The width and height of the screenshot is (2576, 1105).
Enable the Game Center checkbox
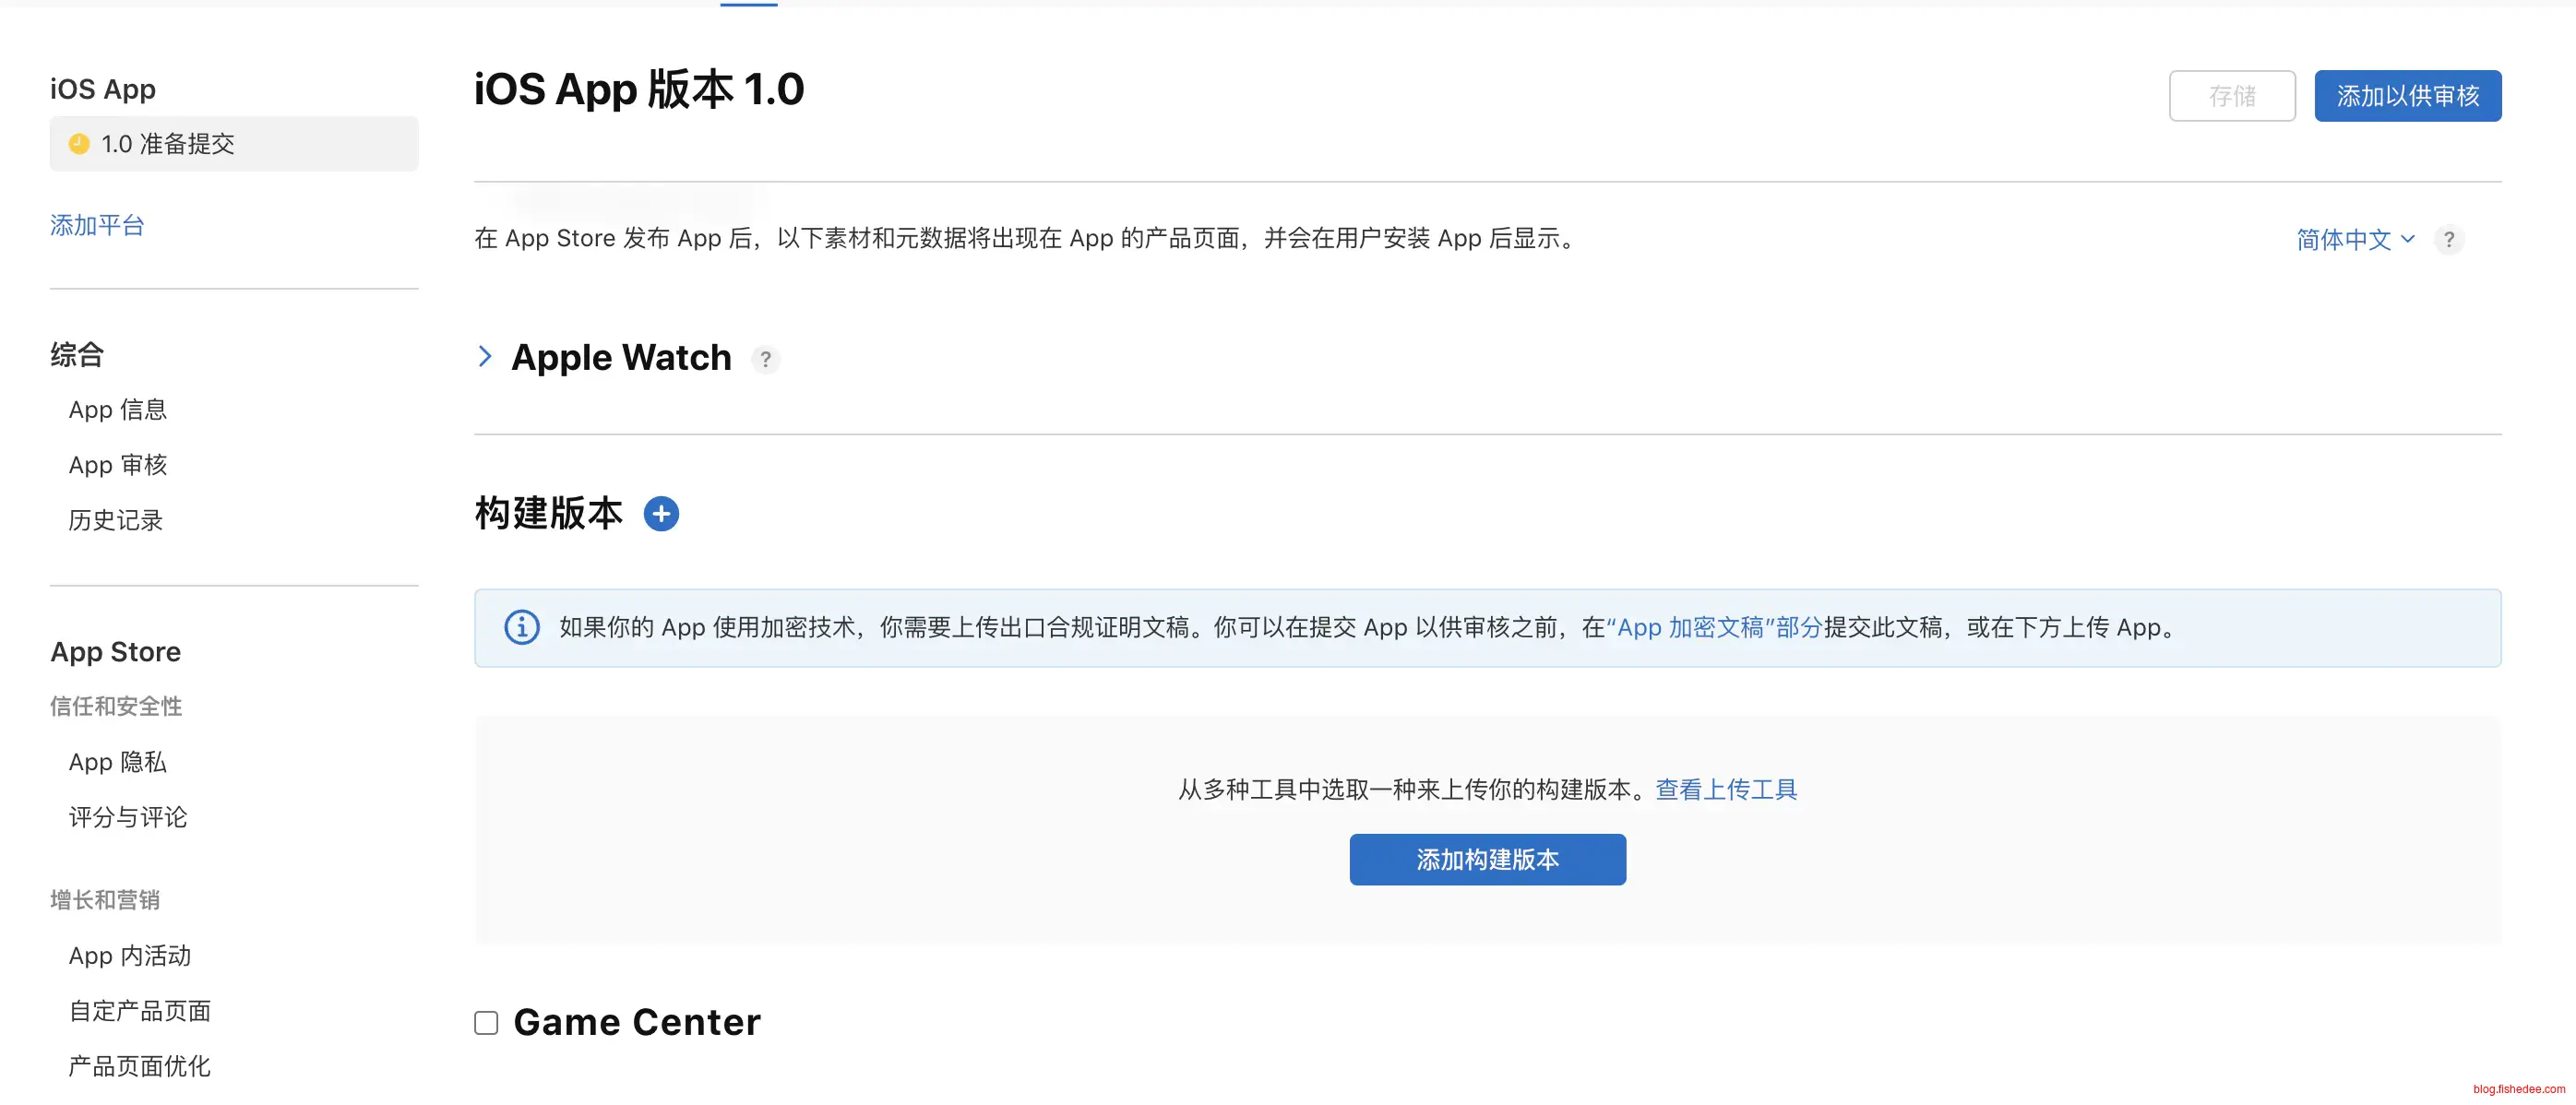(486, 1023)
